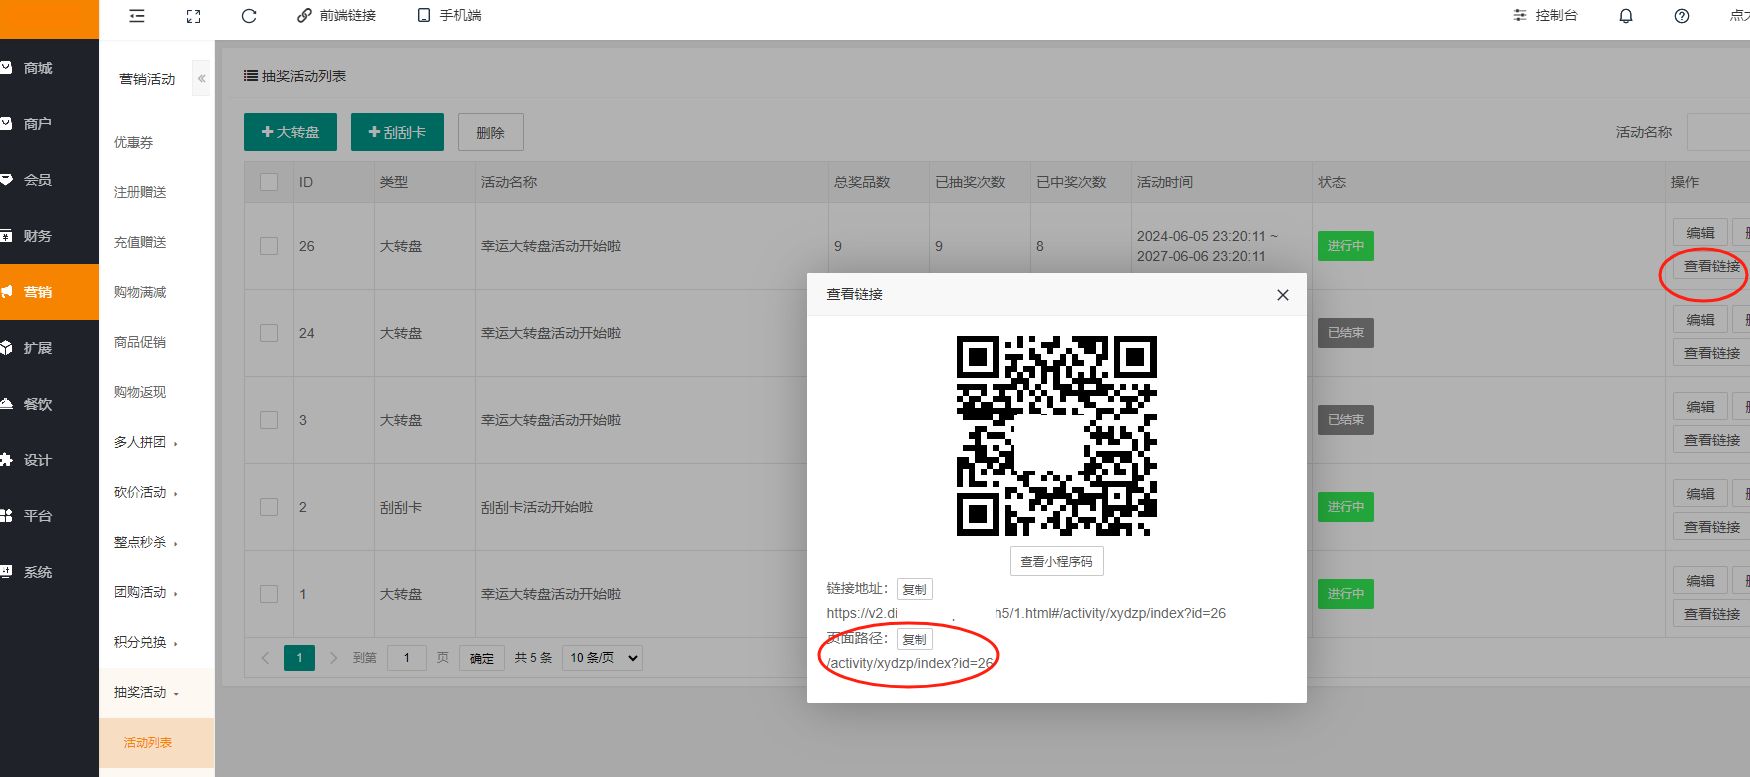Open the help question mark icon
The image size is (1750, 777).
(1682, 16)
